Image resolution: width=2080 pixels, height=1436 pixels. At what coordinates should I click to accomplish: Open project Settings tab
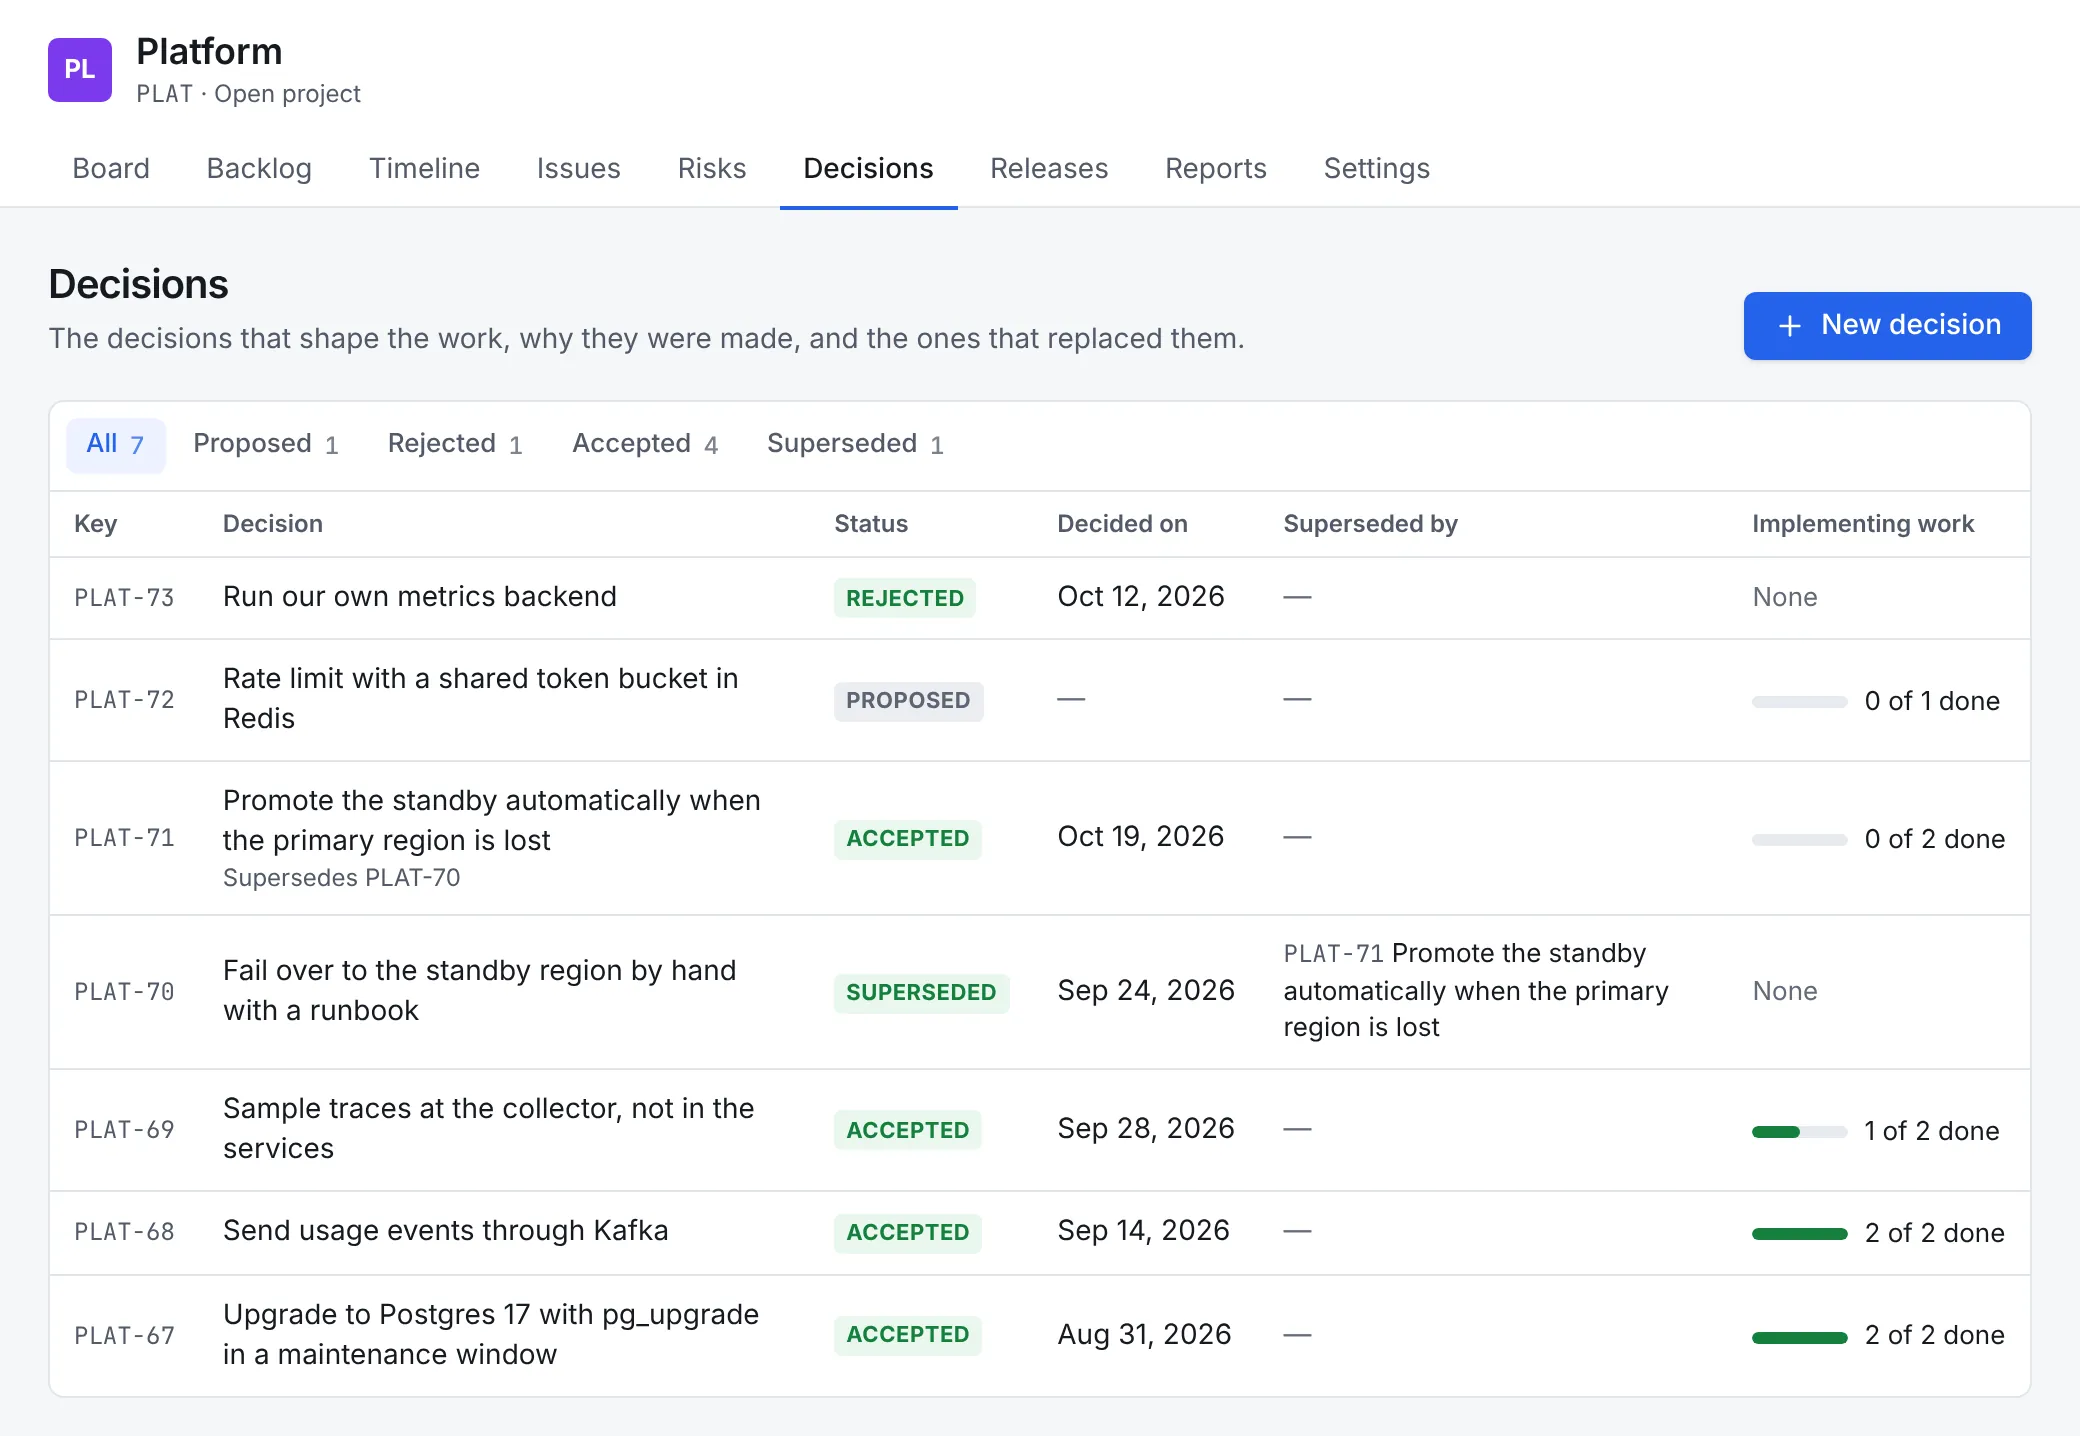pyautogui.click(x=1376, y=168)
